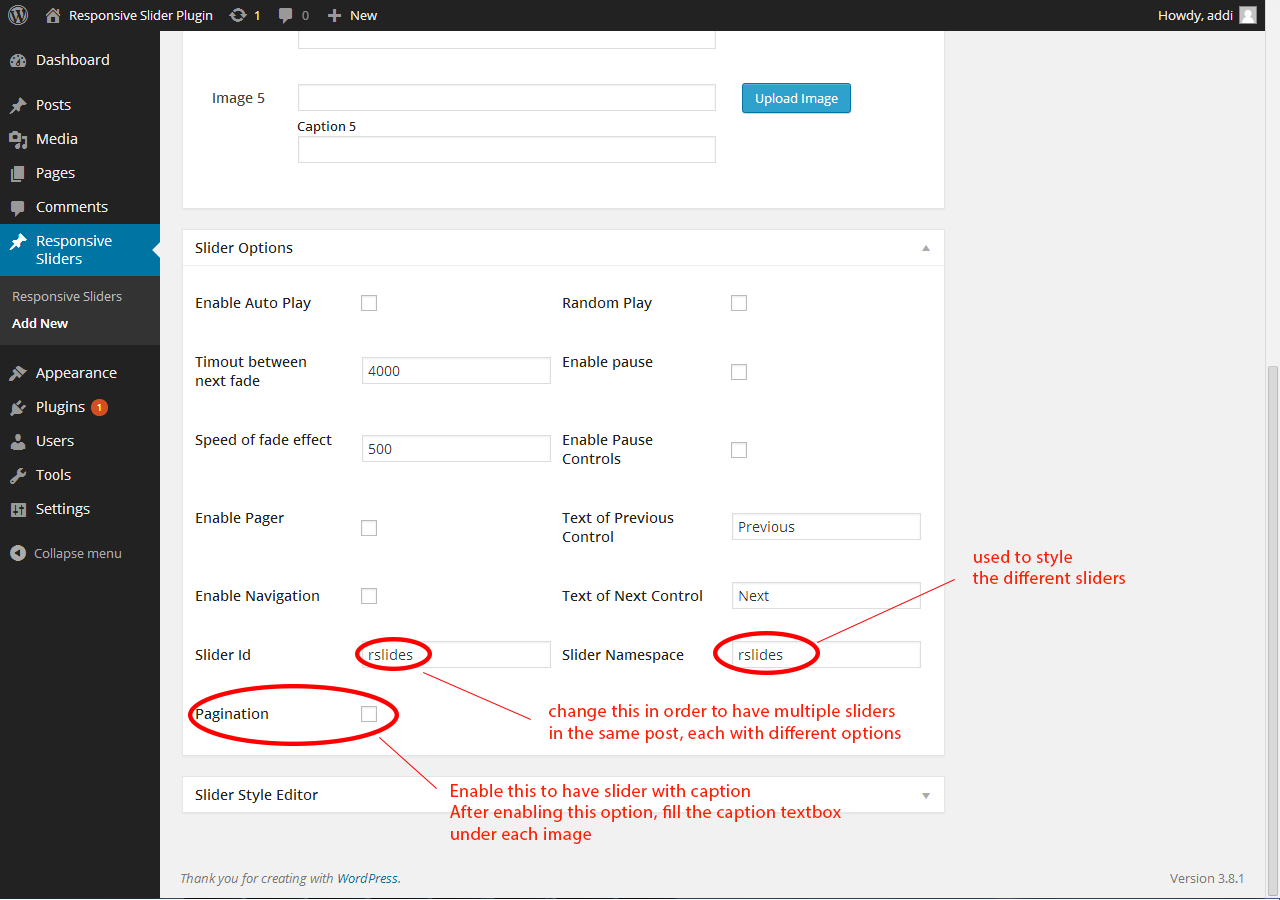Image resolution: width=1280 pixels, height=900 pixels.
Task: Click the Users icon in sidebar
Action: tap(18, 441)
